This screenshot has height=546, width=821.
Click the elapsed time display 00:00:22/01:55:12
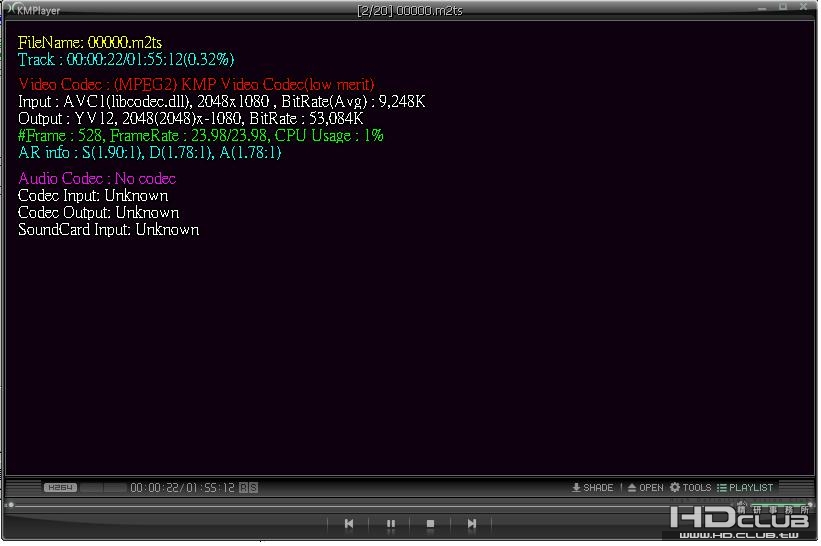(x=183, y=489)
